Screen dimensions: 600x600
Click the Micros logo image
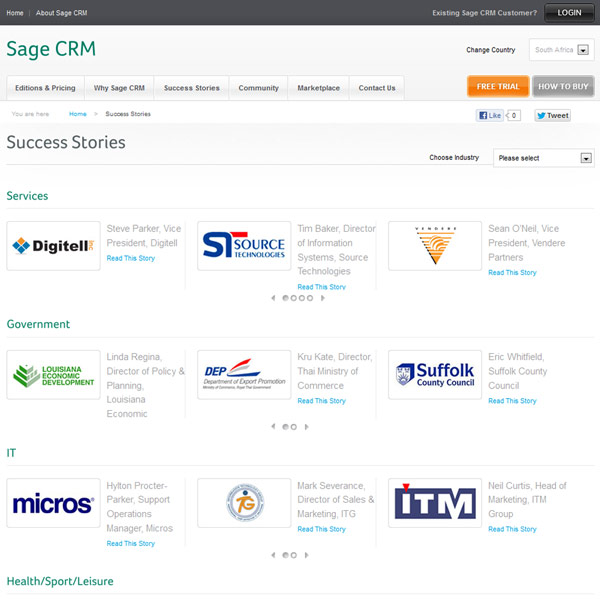pyautogui.click(x=53, y=503)
